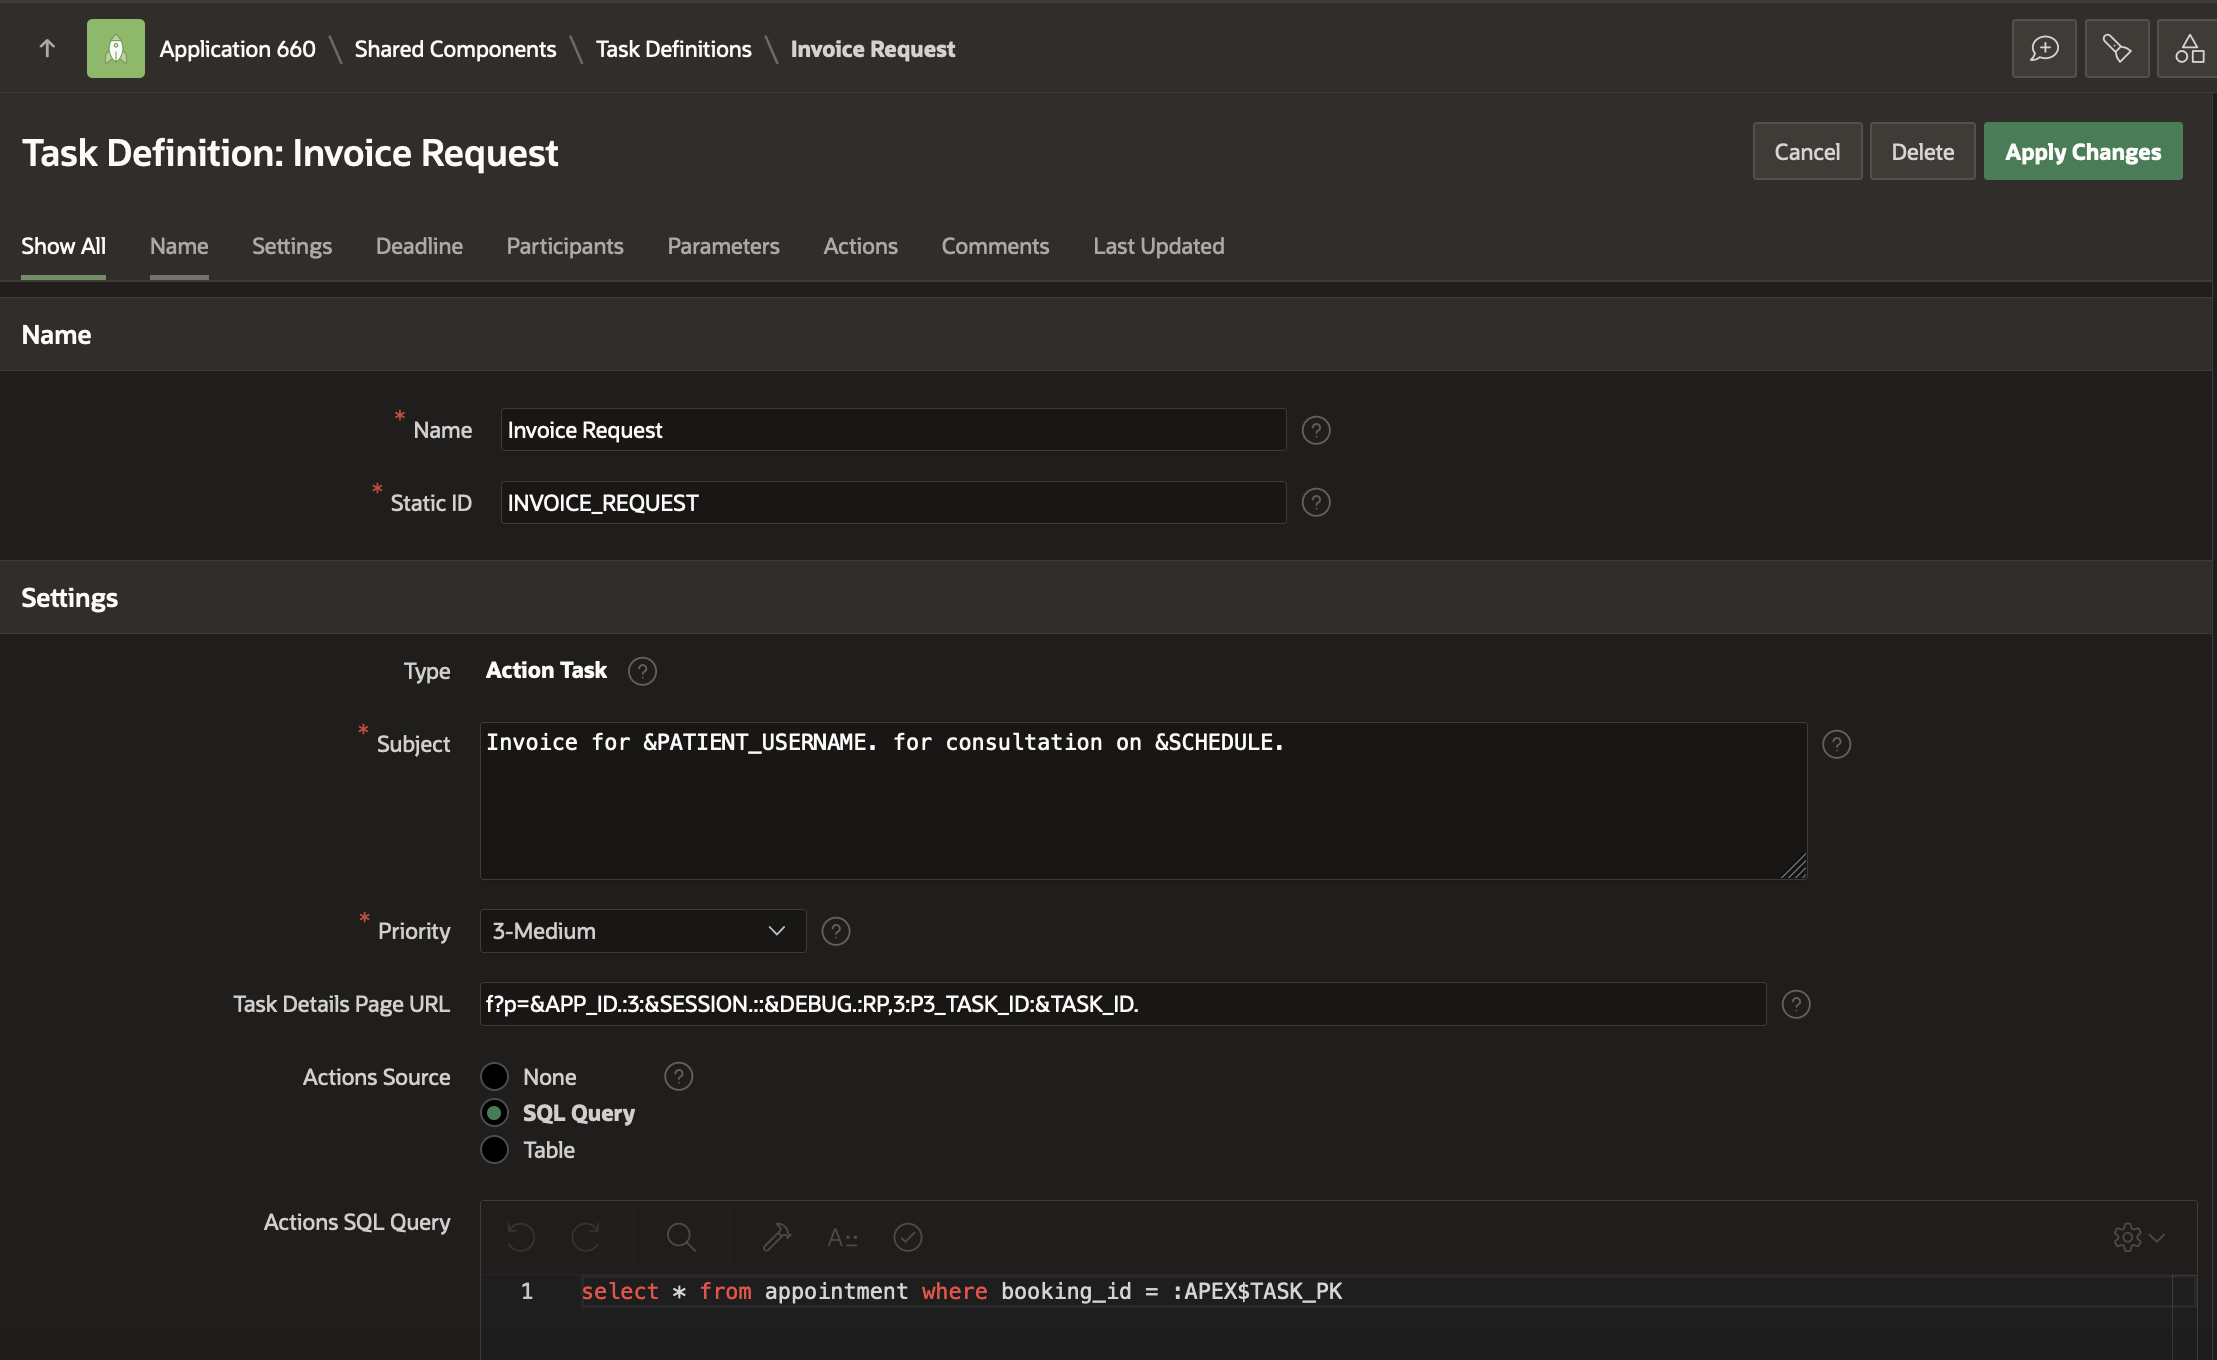Click search icon in SQL editor toolbar
Viewport: 2217px width, 1360px height.
[681, 1238]
